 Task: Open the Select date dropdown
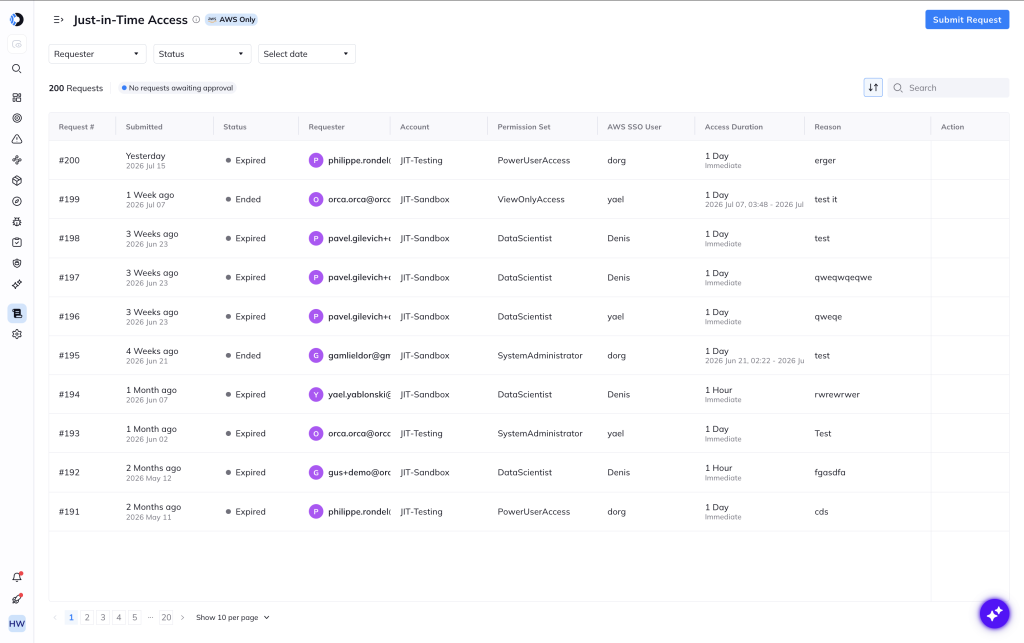pos(306,54)
